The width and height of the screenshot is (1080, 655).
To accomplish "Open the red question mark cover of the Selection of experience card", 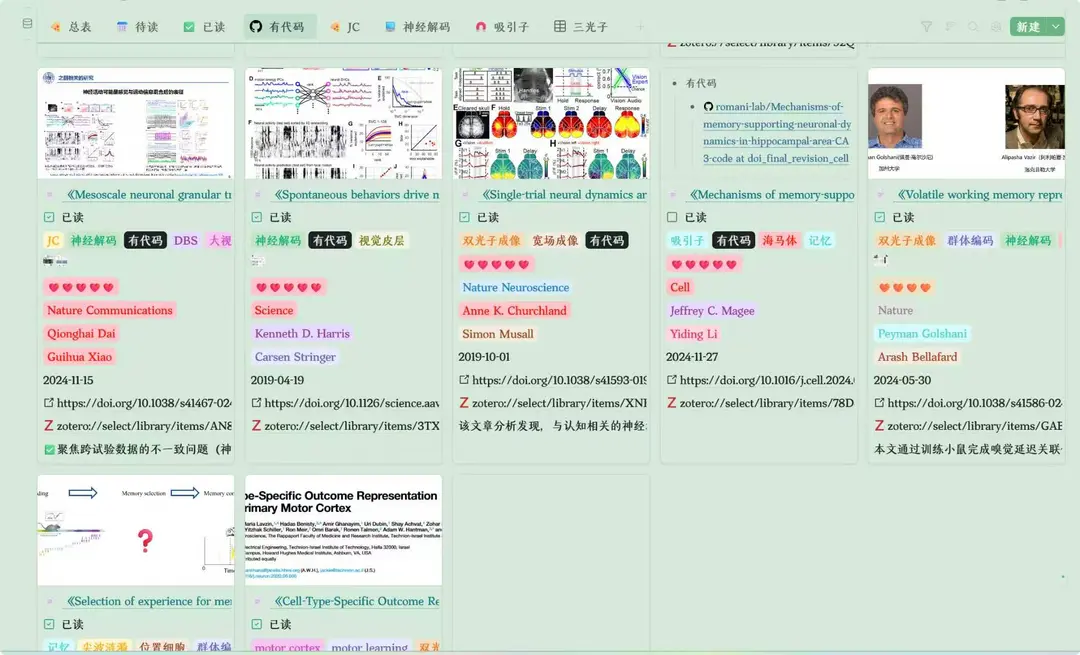I will pos(136,530).
